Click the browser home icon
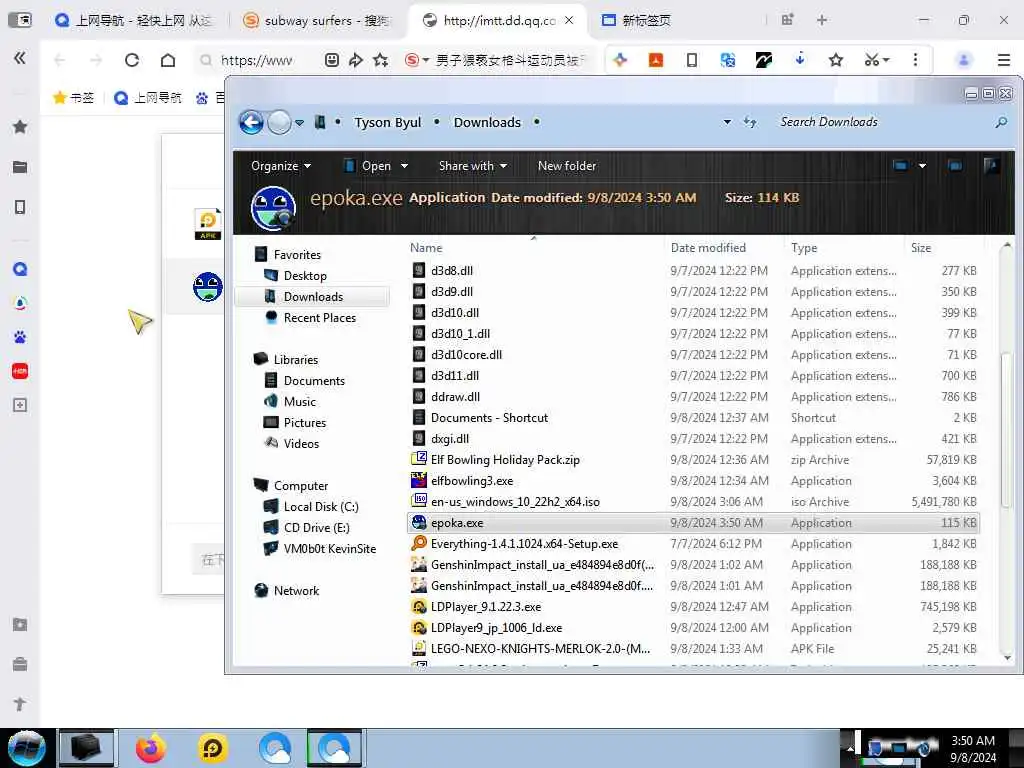Image resolution: width=1024 pixels, height=768 pixels. [x=168, y=60]
